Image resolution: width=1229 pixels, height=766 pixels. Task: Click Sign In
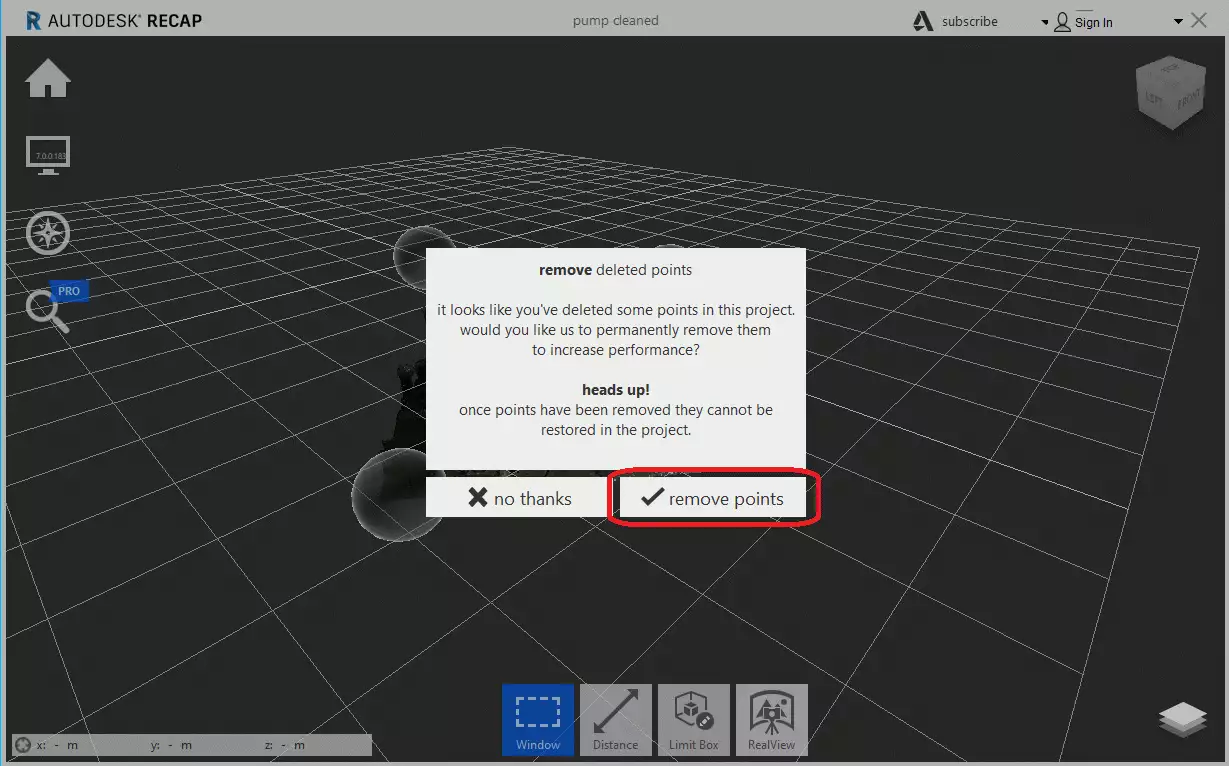(x=1094, y=22)
